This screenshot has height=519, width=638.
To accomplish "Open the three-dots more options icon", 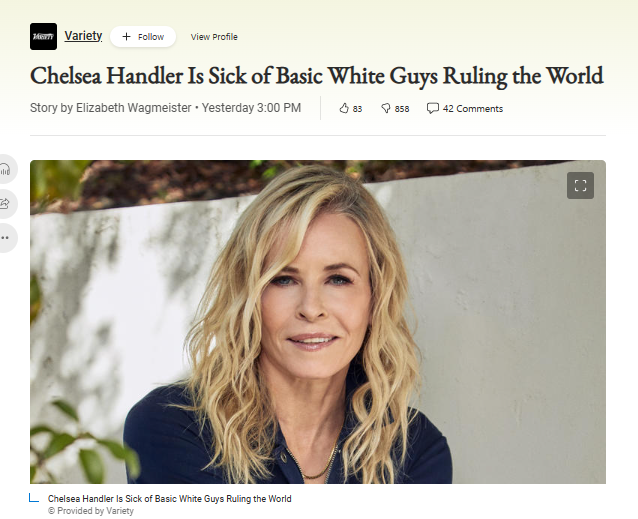I will 5,238.
